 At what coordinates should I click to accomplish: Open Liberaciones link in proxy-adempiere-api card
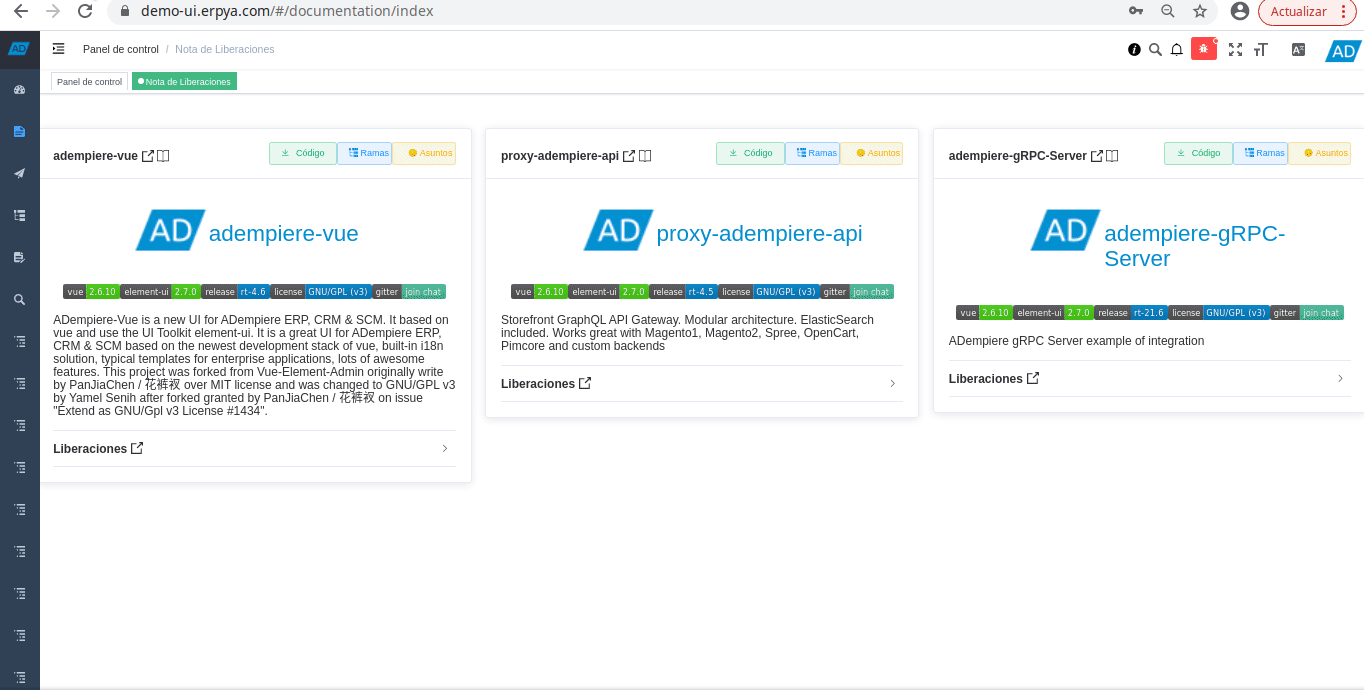[x=546, y=384]
